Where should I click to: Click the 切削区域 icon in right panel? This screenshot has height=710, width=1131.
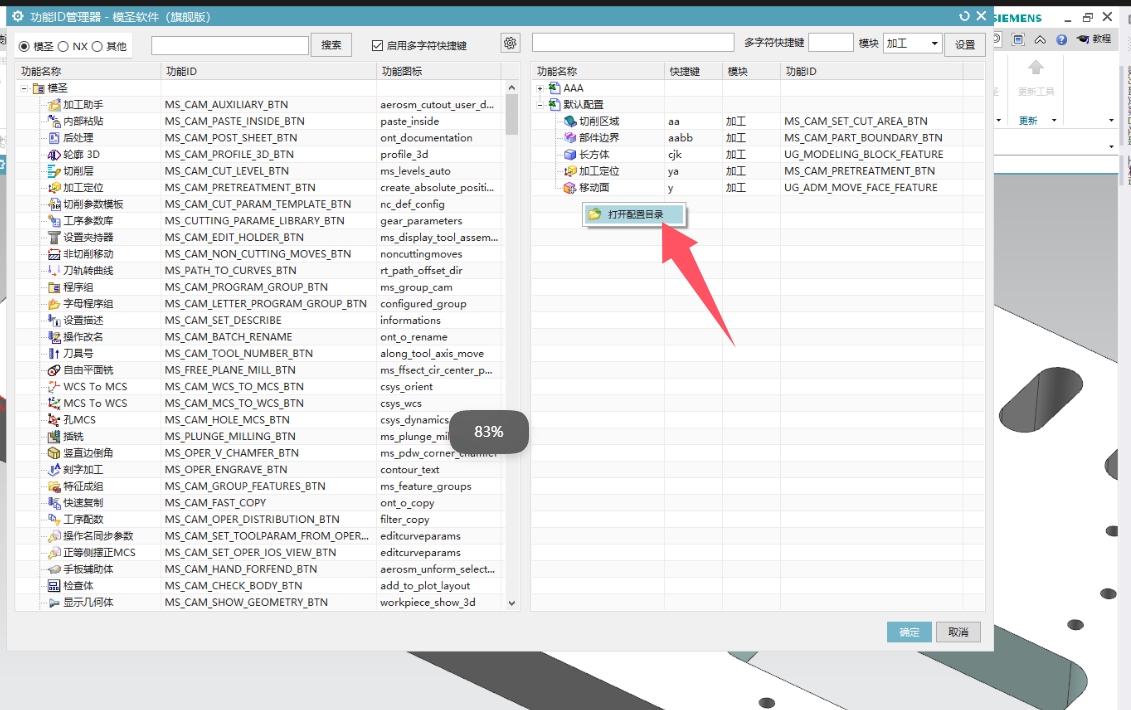point(570,121)
